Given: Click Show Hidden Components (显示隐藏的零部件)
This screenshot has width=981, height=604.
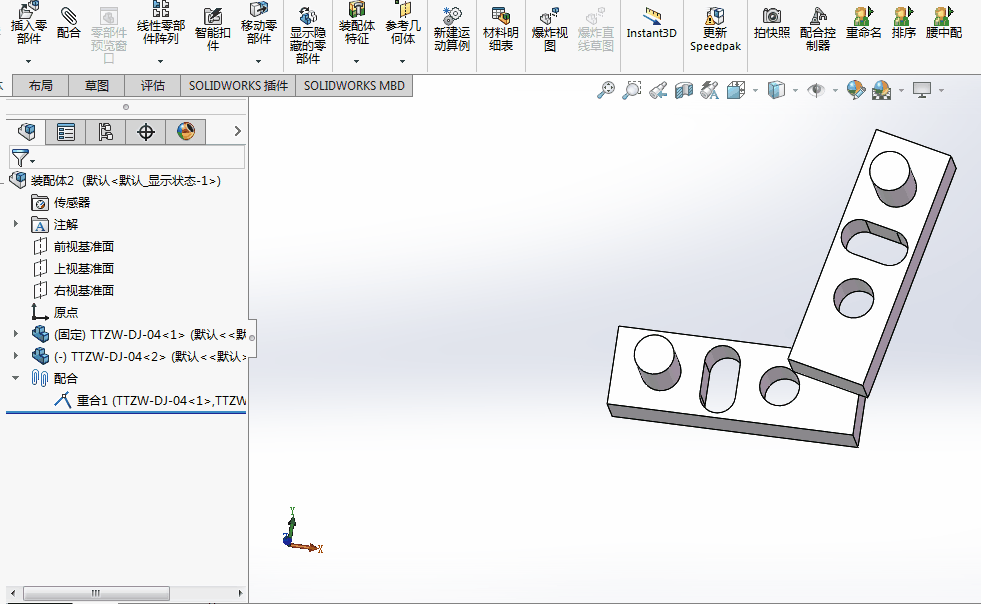Looking at the screenshot, I should [308, 35].
